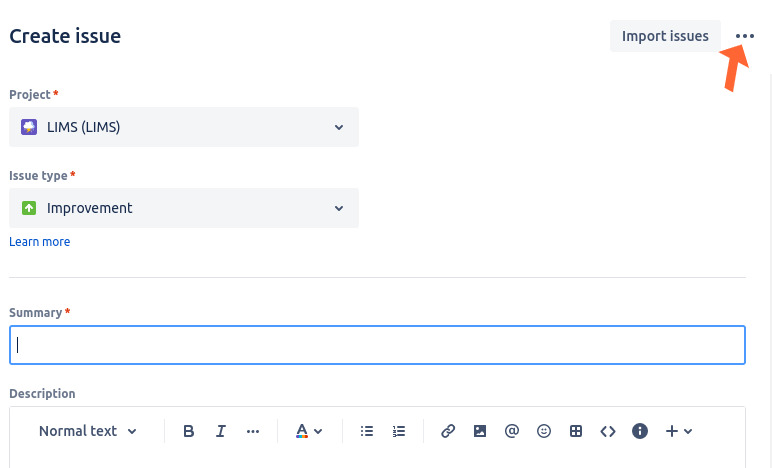The width and height of the screenshot is (772, 468).
Task: Insert a bullet list
Action: [x=367, y=431]
